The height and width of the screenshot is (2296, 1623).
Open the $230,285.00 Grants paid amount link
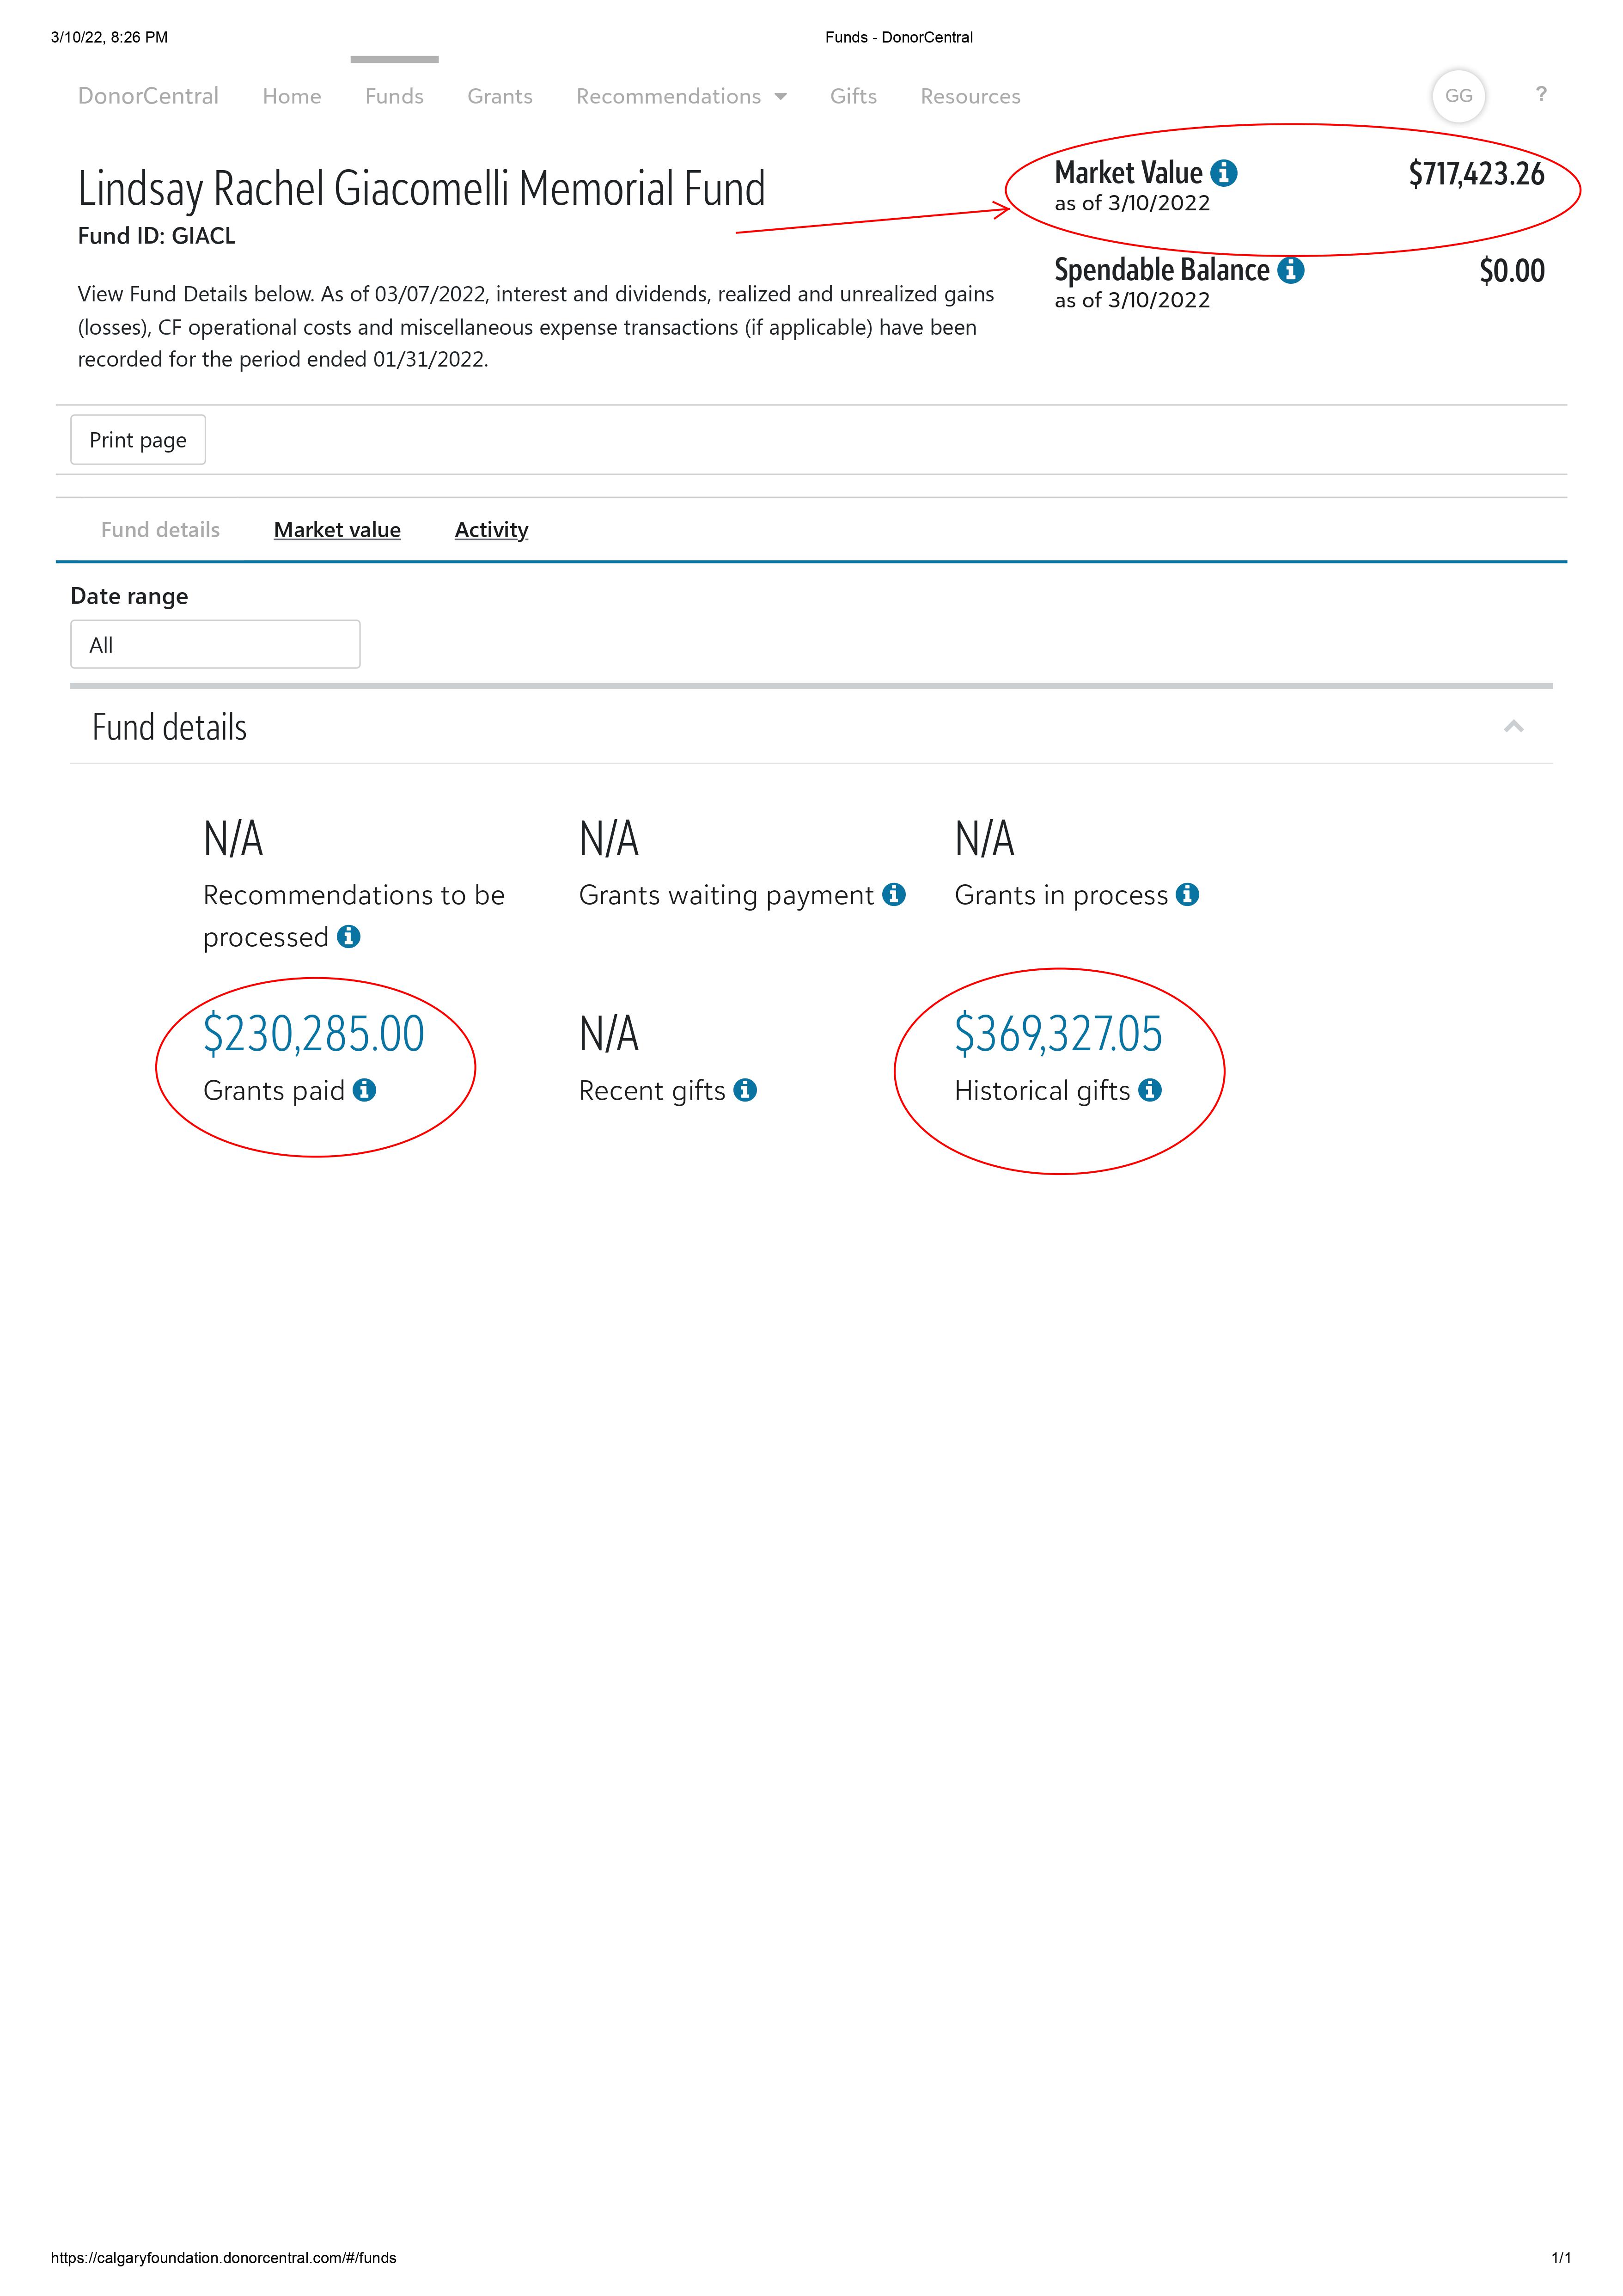[314, 1034]
